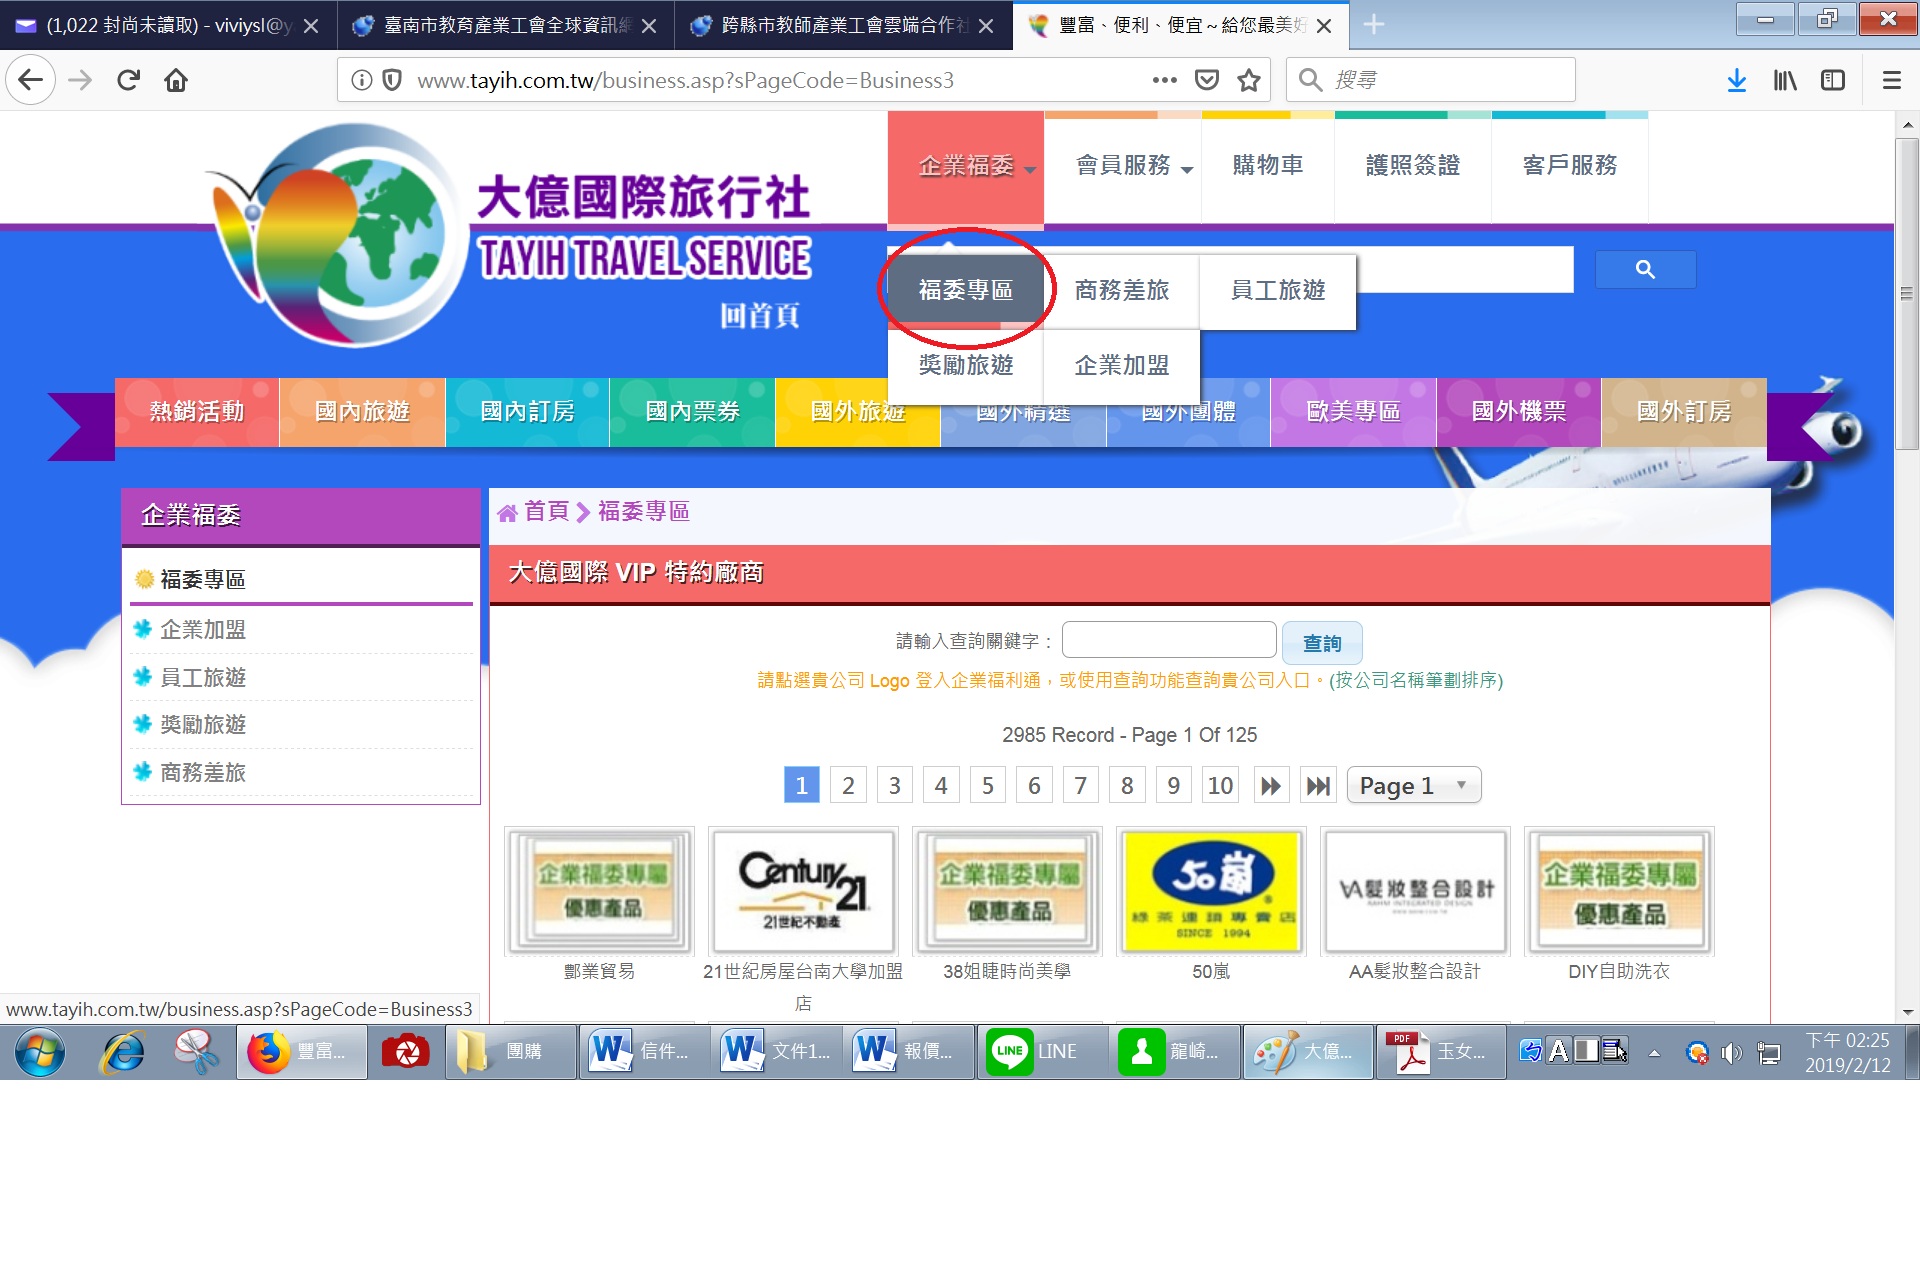The height and width of the screenshot is (1276, 1920).
Task: Open the 國內訂房 category
Action: point(527,412)
